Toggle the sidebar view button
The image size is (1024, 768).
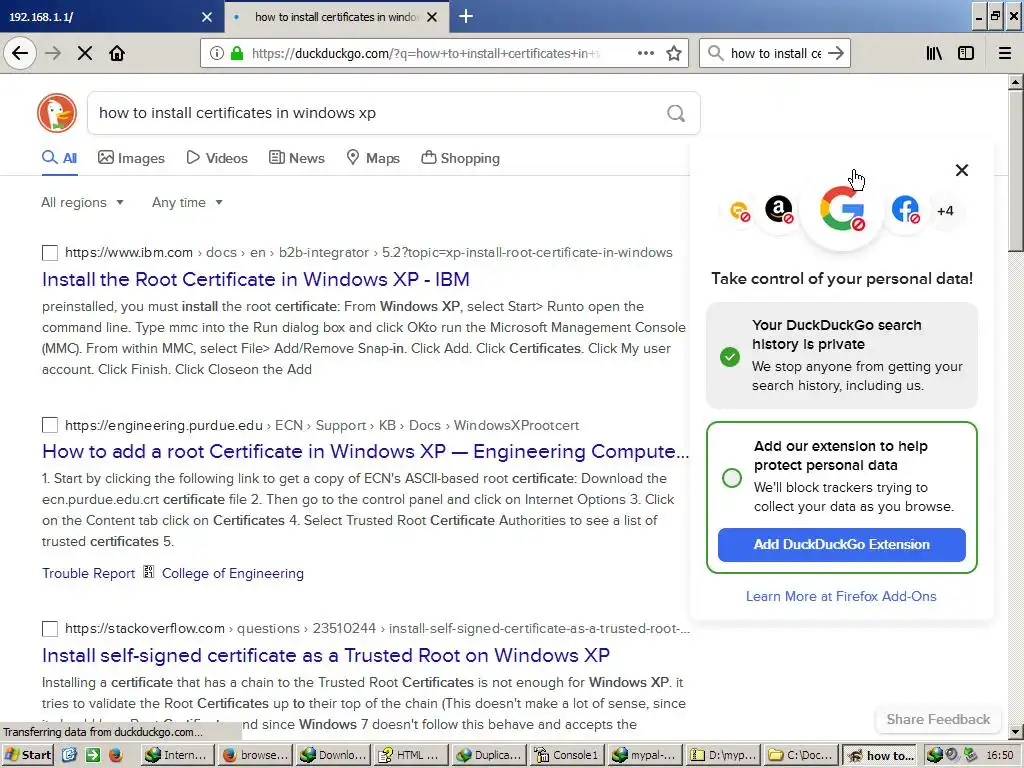(966, 53)
